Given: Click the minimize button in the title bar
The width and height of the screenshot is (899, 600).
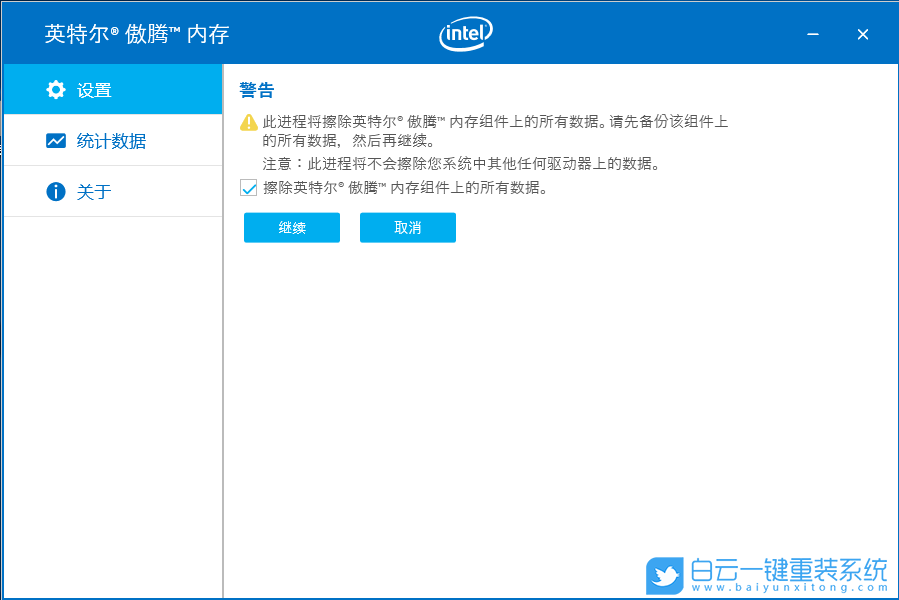Looking at the screenshot, I should (x=812, y=33).
